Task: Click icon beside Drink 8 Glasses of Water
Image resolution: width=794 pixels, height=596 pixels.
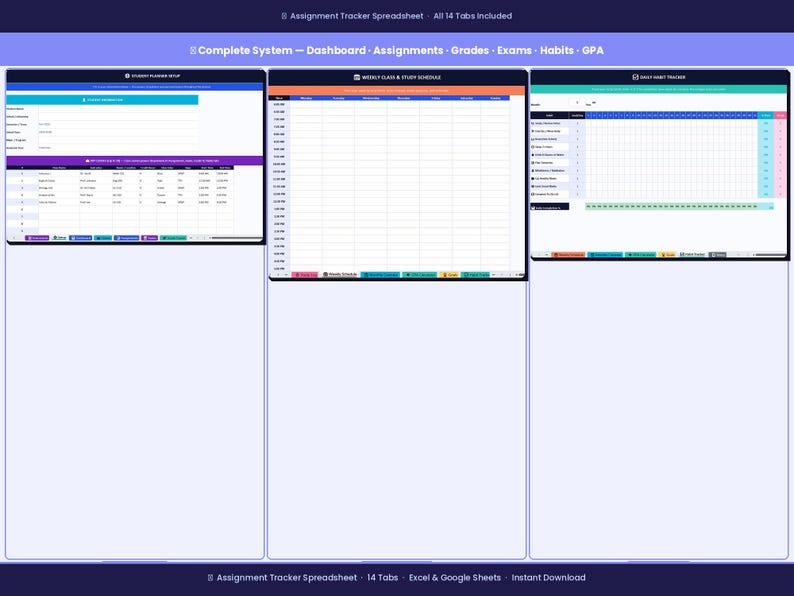Action: pos(533,155)
